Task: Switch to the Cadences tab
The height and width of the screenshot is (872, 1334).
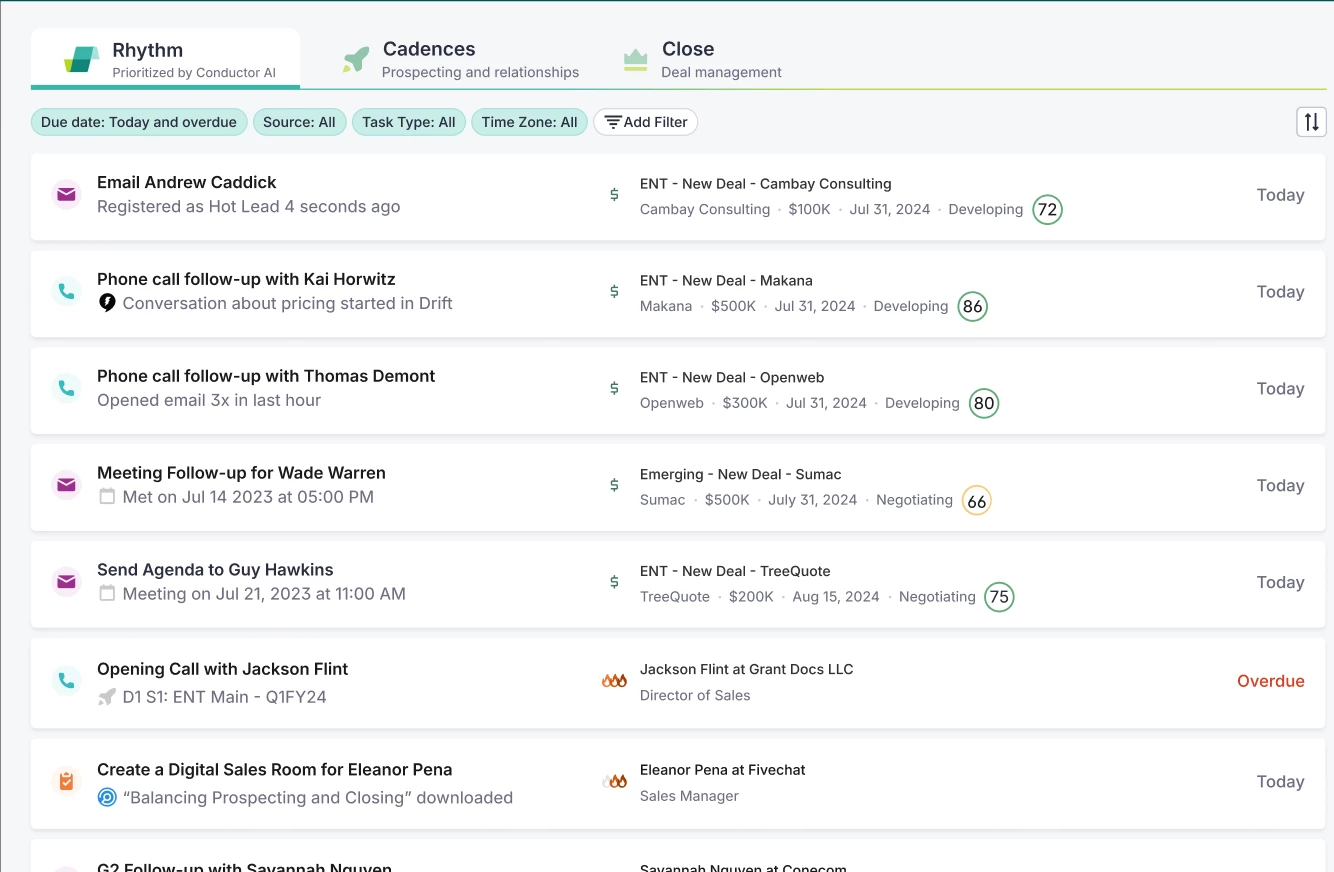Action: point(460,59)
